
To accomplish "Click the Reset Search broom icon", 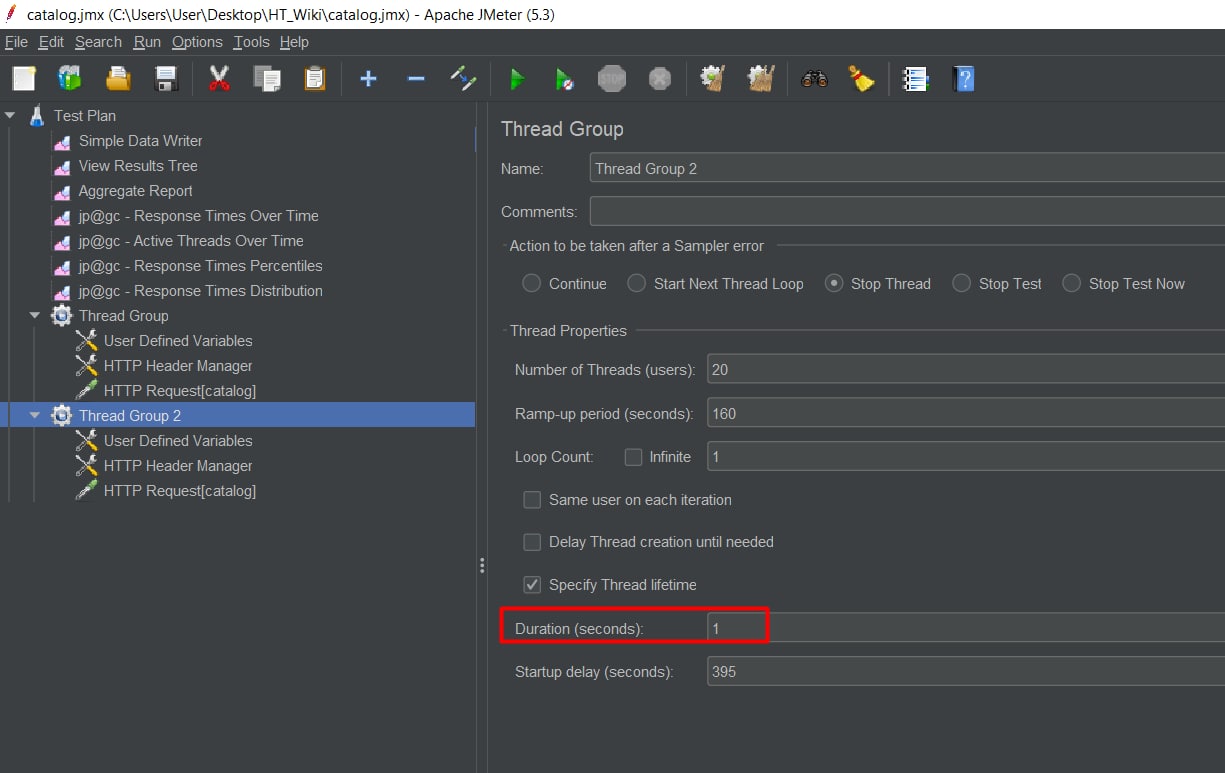I will click(862, 78).
